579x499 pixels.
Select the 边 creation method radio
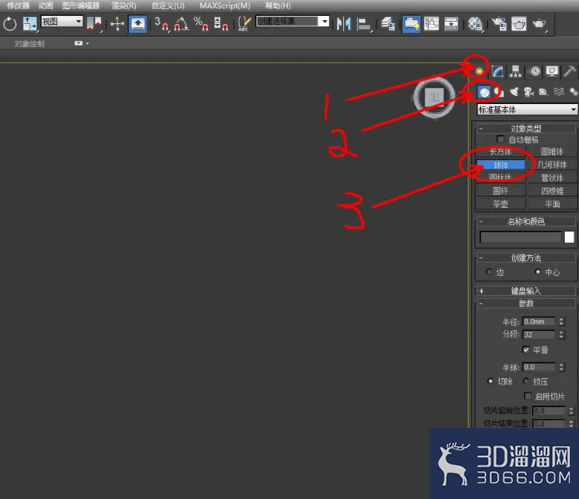(489, 272)
